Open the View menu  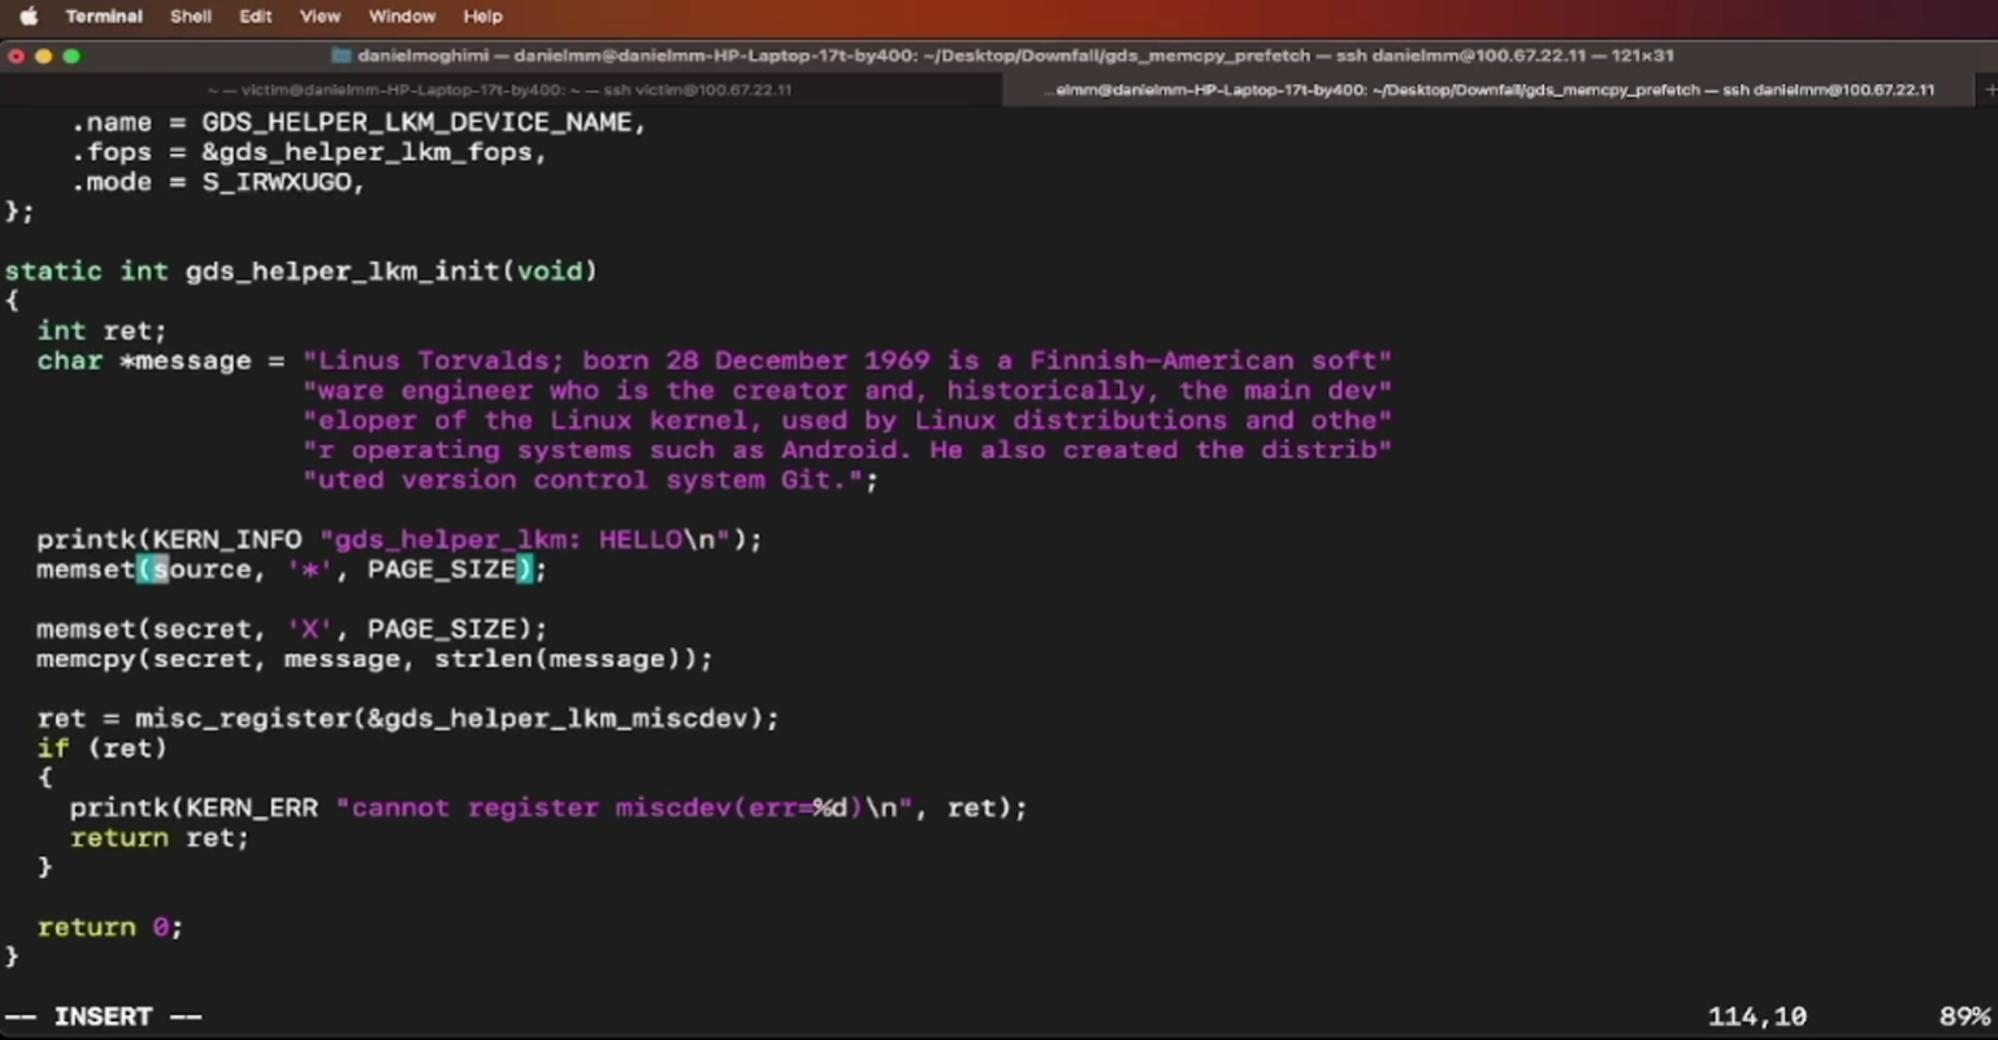point(320,16)
